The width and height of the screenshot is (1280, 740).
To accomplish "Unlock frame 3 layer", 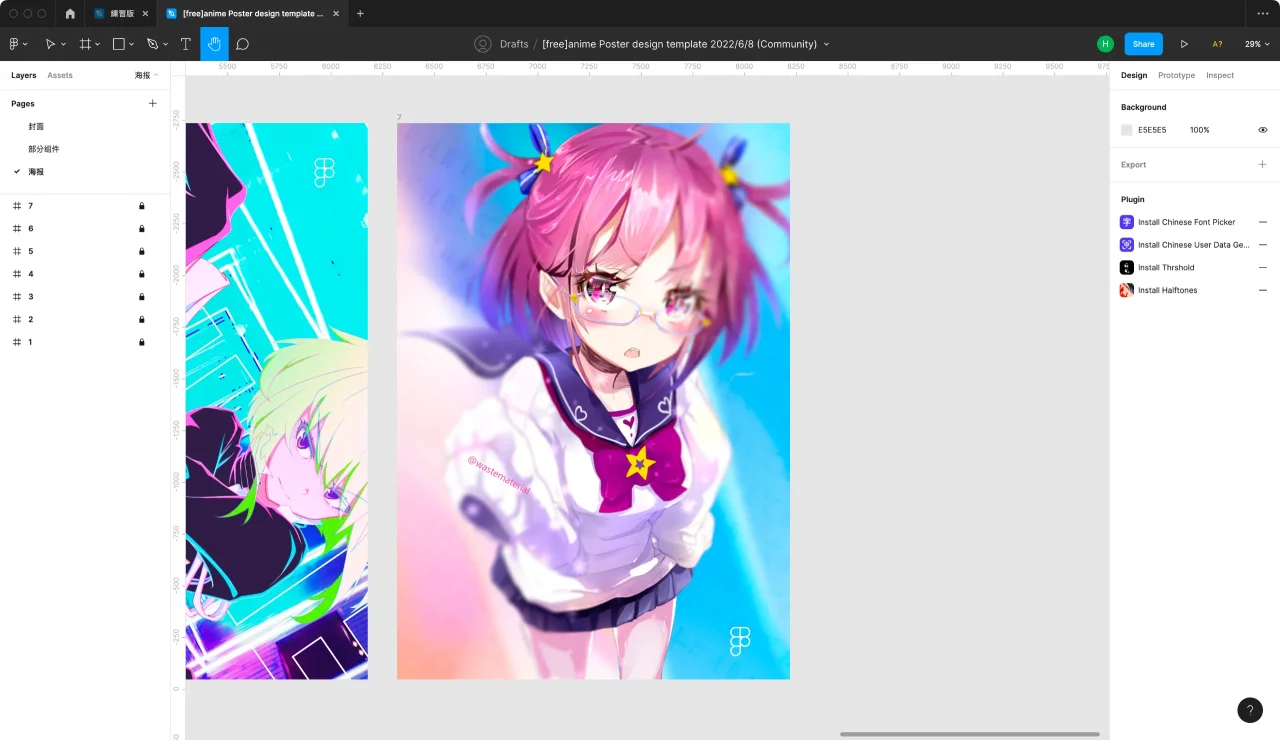I will point(142,297).
